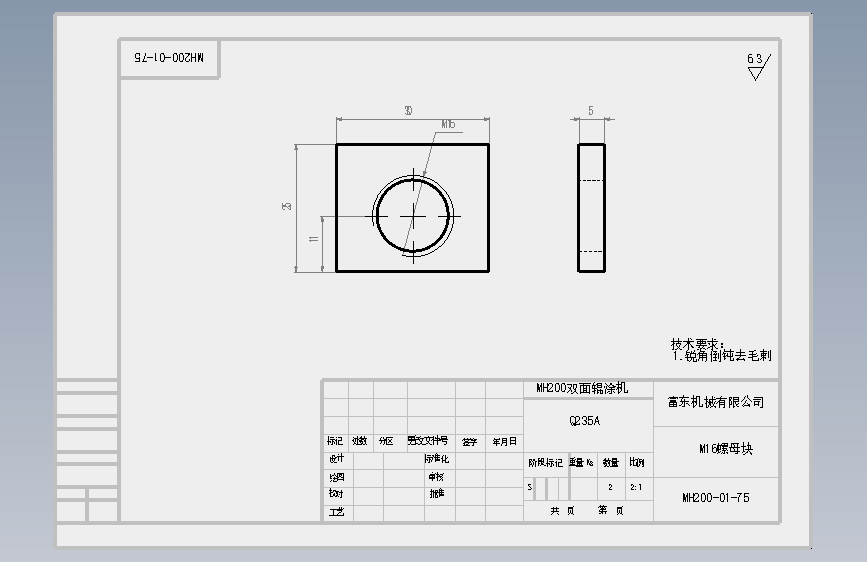Click the 审核 label

tap(436, 476)
